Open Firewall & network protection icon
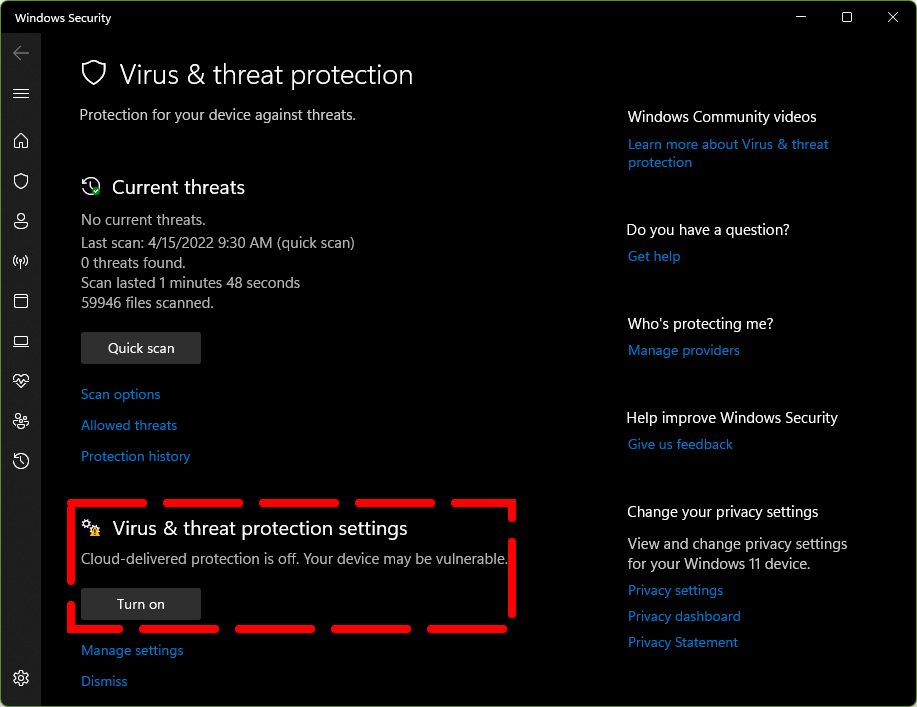 point(21,261)
